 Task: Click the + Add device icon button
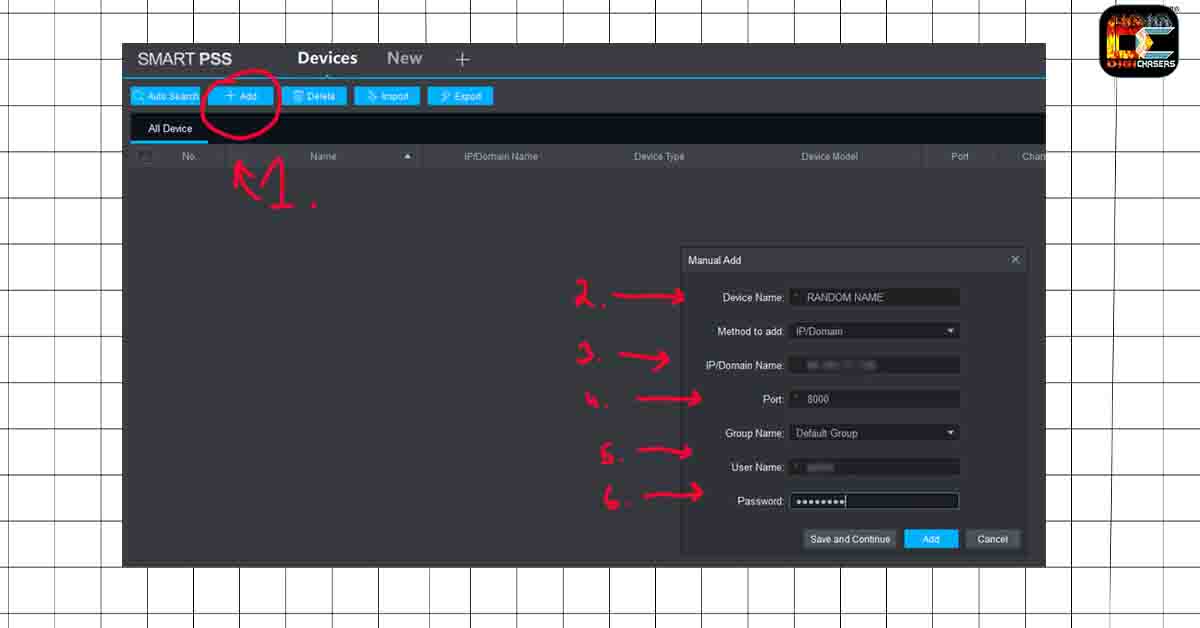point(228,96)
